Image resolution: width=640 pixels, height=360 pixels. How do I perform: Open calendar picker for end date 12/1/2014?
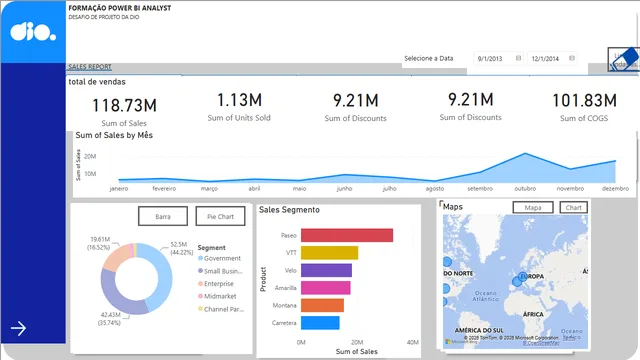(572, 58)
